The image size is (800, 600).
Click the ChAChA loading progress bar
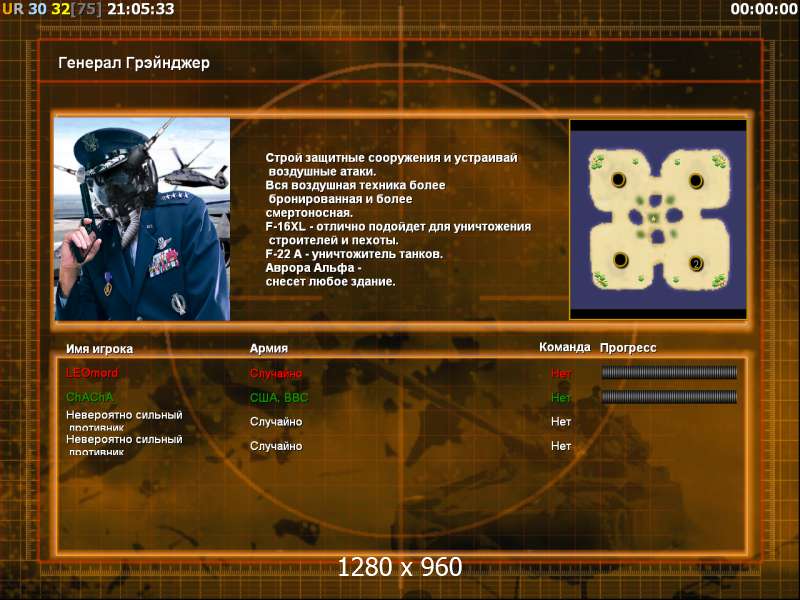click(669, 396)
